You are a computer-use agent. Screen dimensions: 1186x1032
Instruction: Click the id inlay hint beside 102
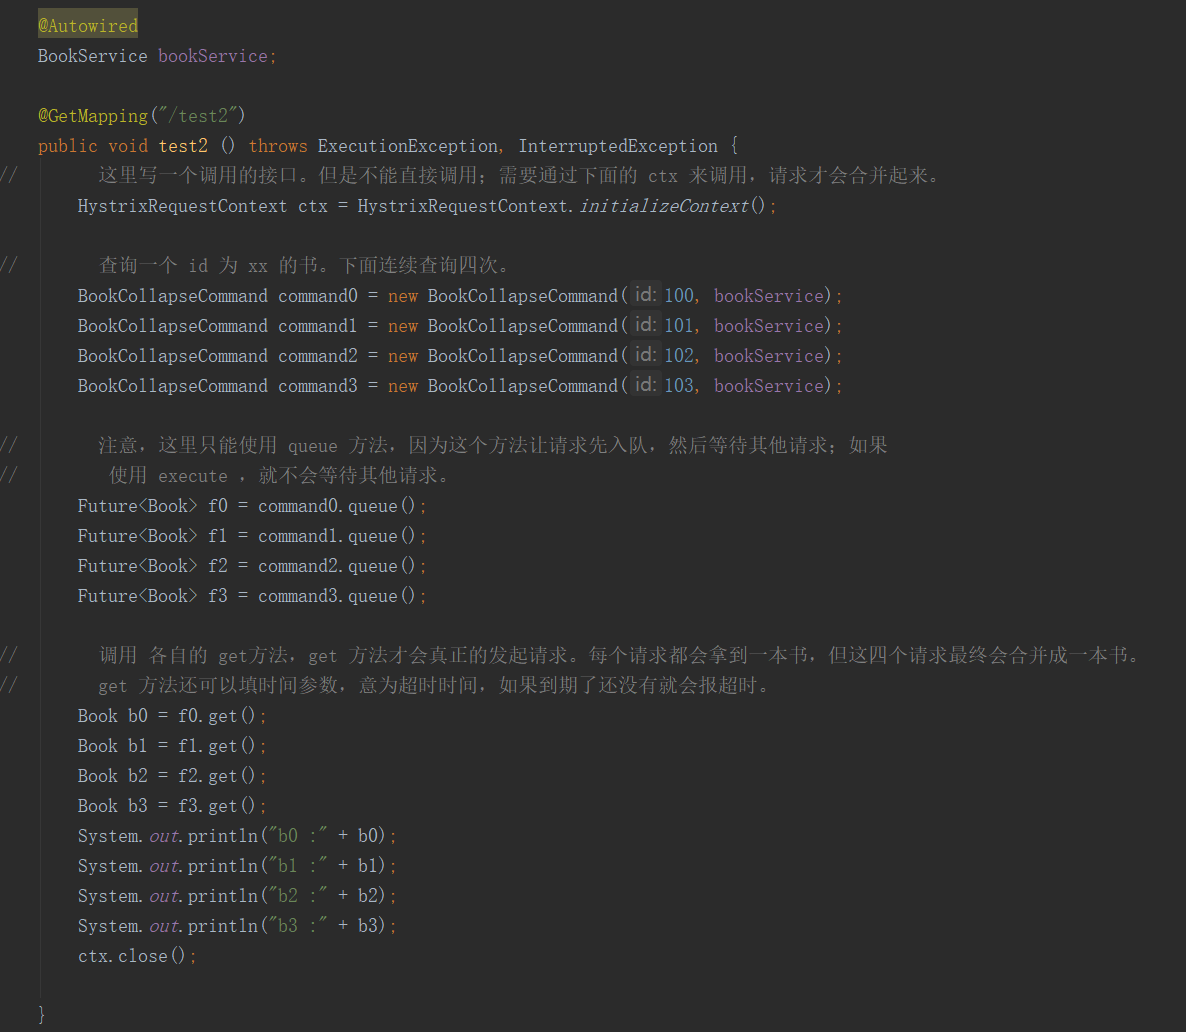coord(644,355)
